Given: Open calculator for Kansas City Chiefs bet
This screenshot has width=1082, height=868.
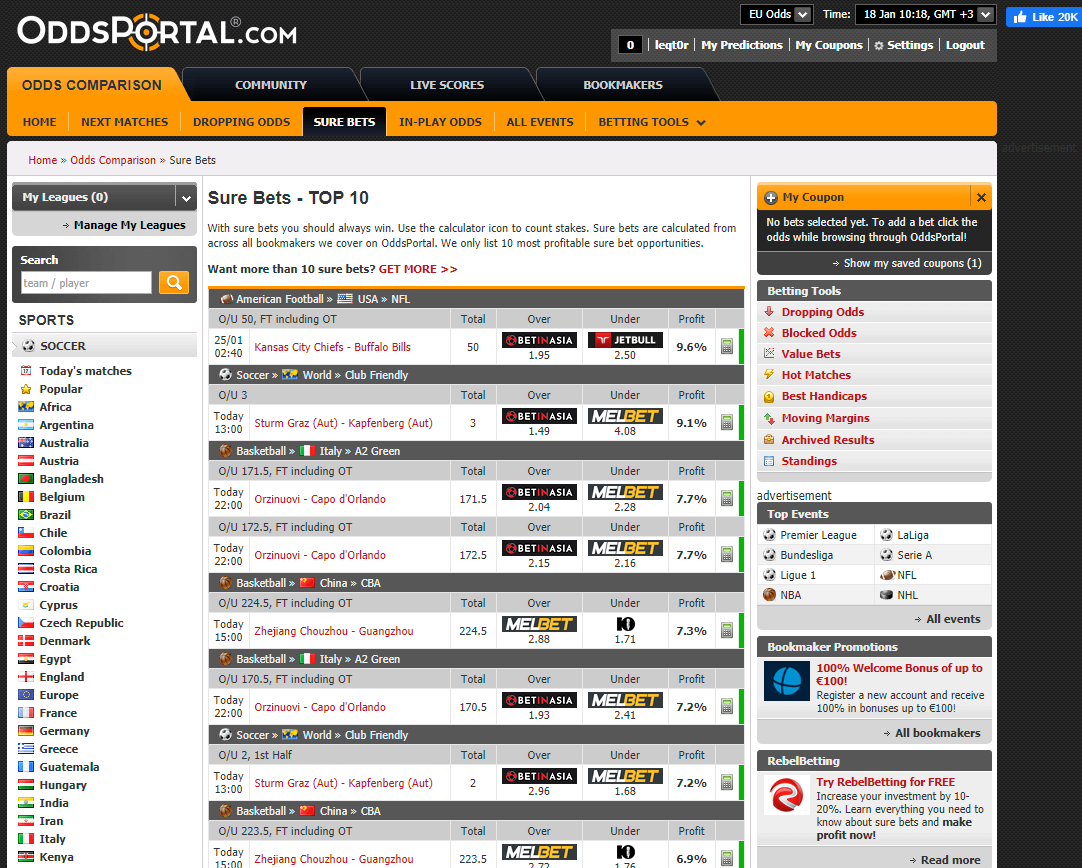Looking at the screenshot, I should coord(727,347).
